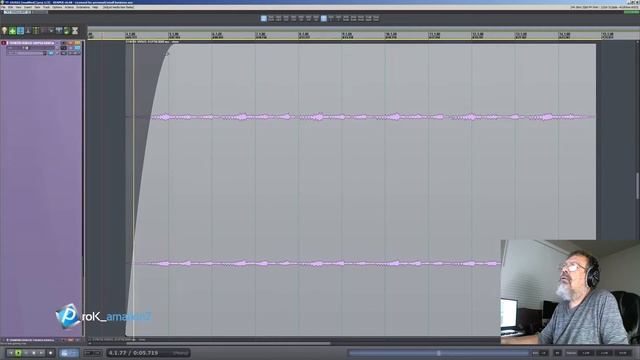This screenshot has height=360, width=640.
Task: Click the hourglass toolbar icon
Action: [75, 31]
